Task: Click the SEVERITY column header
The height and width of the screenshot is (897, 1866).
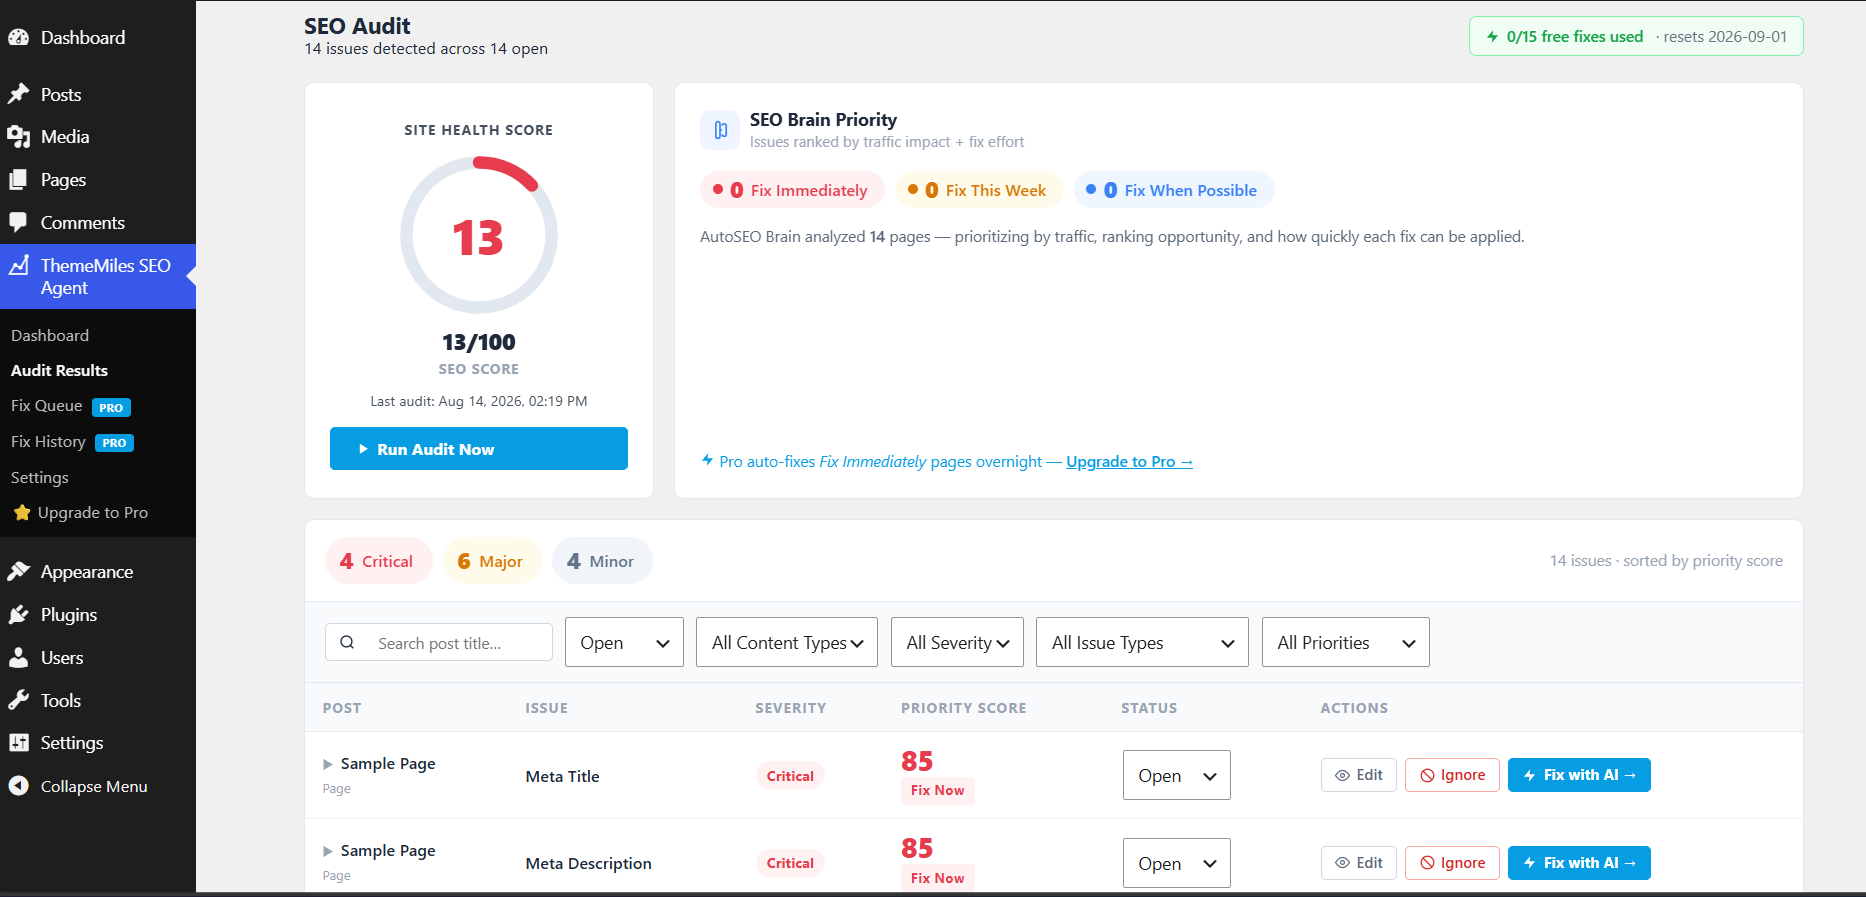Action: 790,708
